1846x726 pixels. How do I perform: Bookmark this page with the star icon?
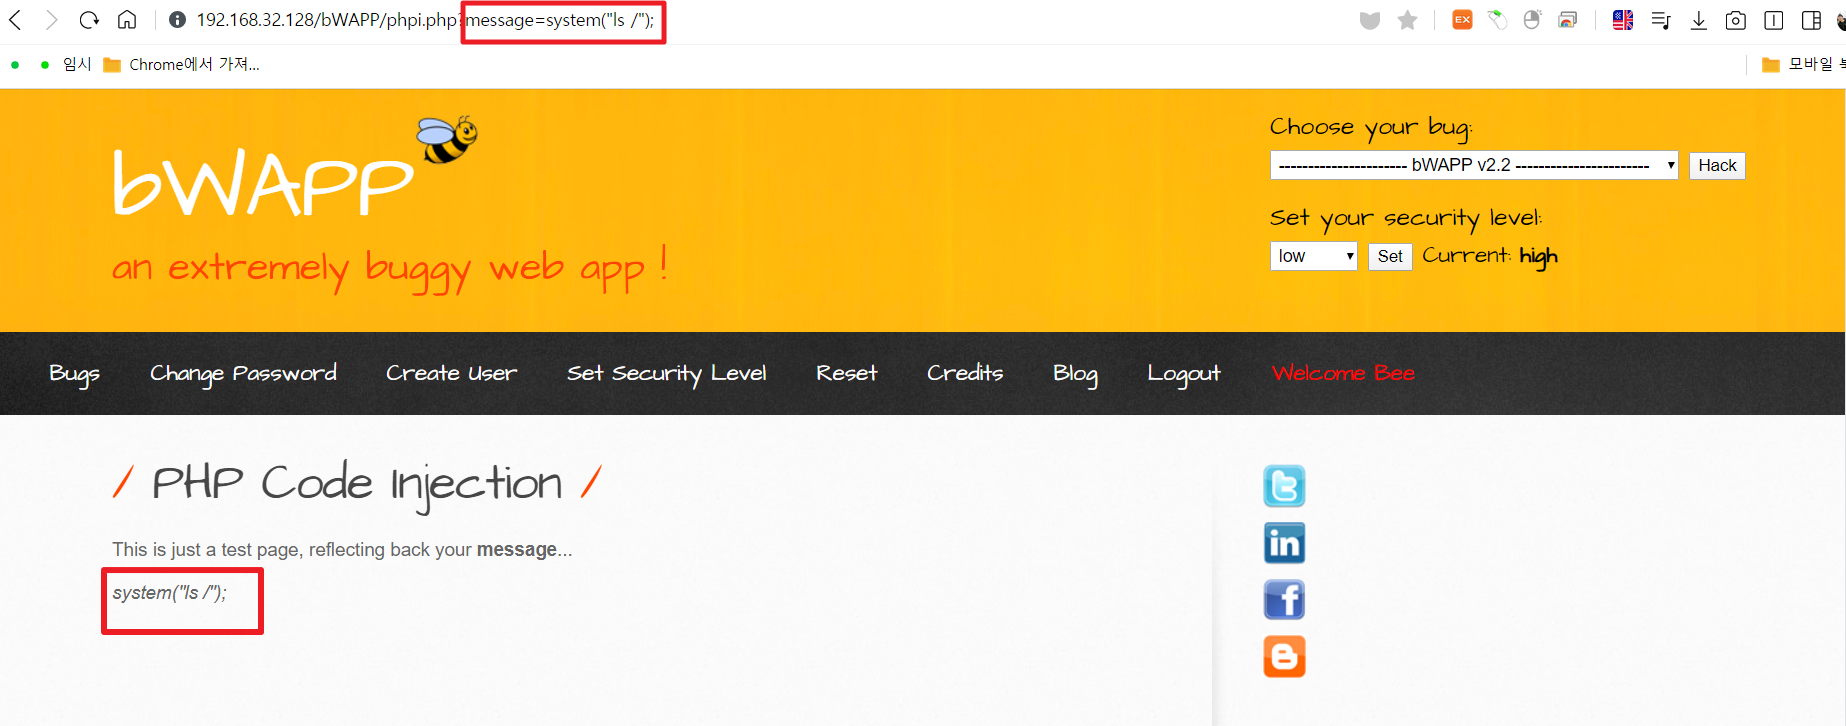1407,20
